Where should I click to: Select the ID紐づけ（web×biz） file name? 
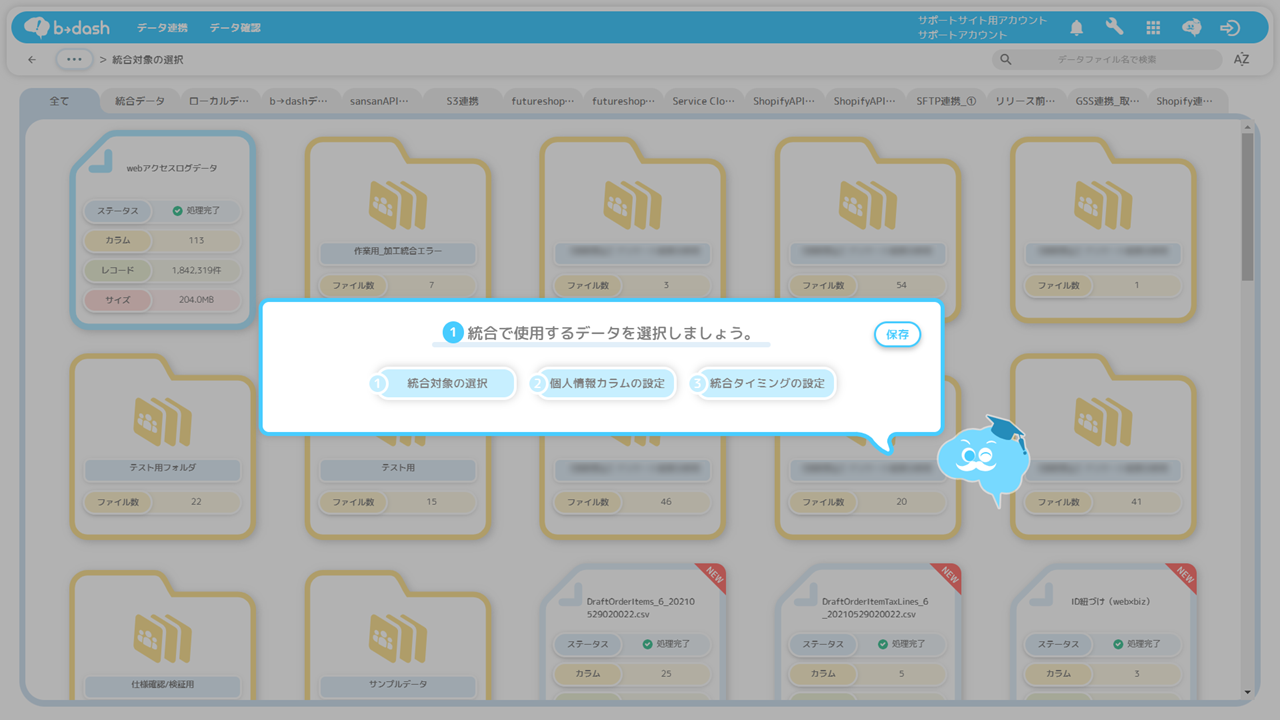click(1110, 603)
